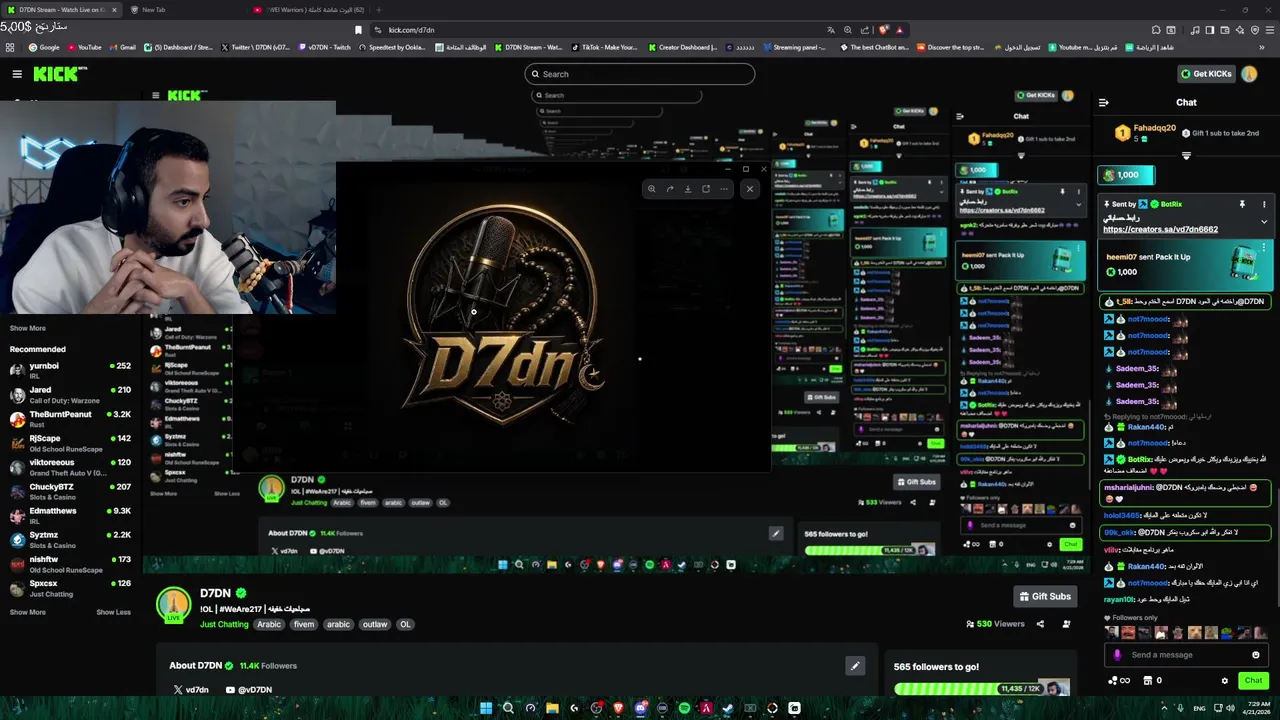Viewport: 1280px width, 720px height.
Task: Open Spotify from the taskbar
Action: [684, 708]
